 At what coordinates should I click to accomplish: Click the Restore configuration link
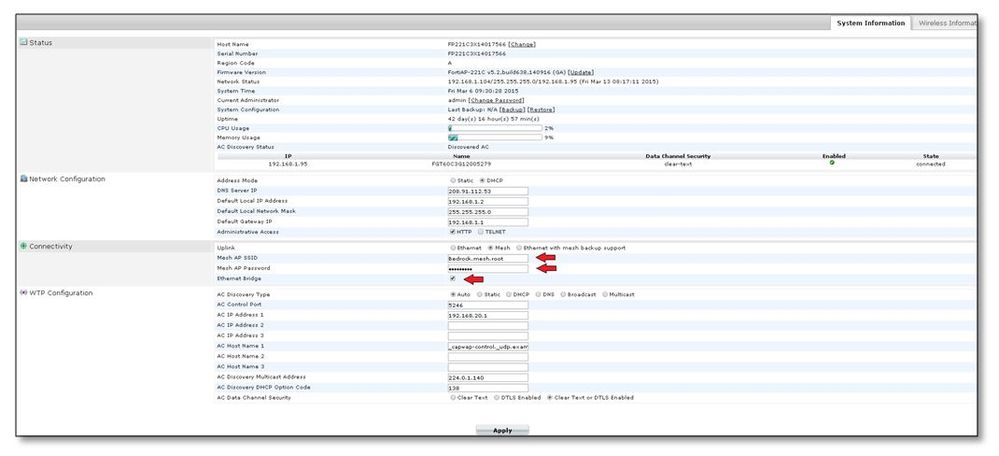tap(541, 110)
